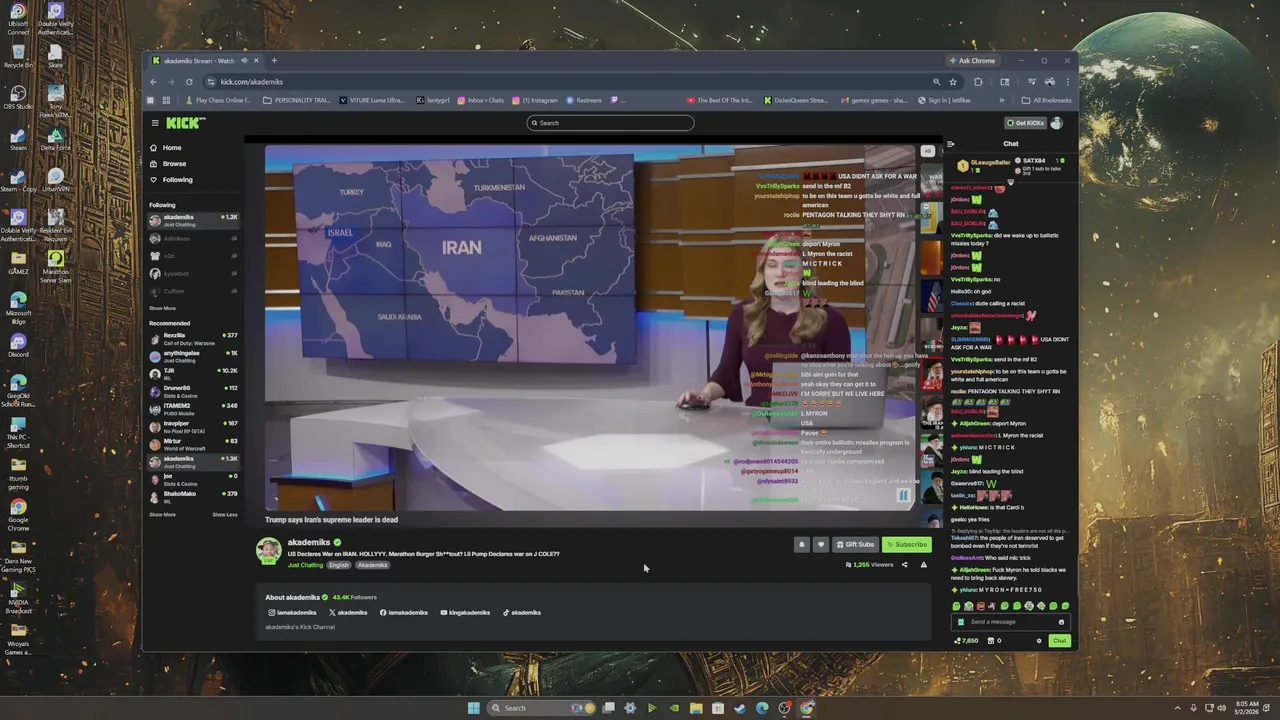Mute the akademiks Stream tab audio
The width and height of the screenshot is (1280, 720).
[x=244, y=61]
